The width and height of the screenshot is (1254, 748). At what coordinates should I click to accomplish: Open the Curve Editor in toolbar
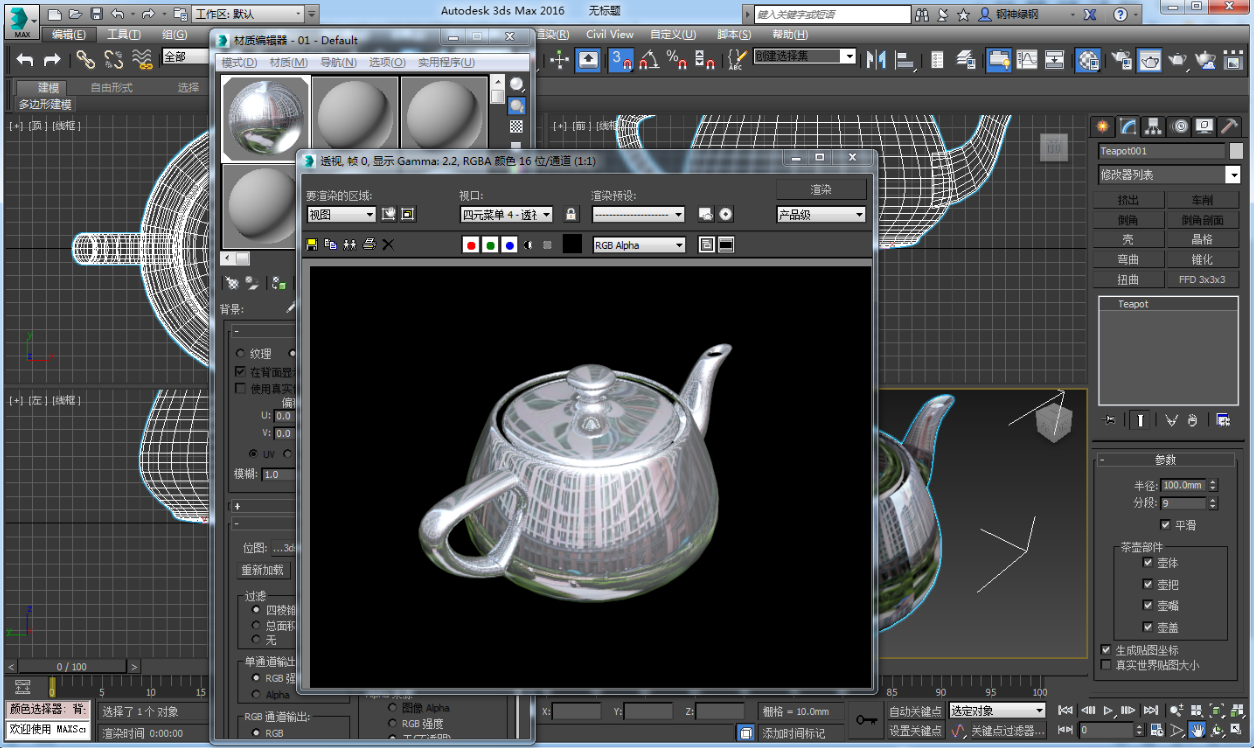[x=1027, y=60]
